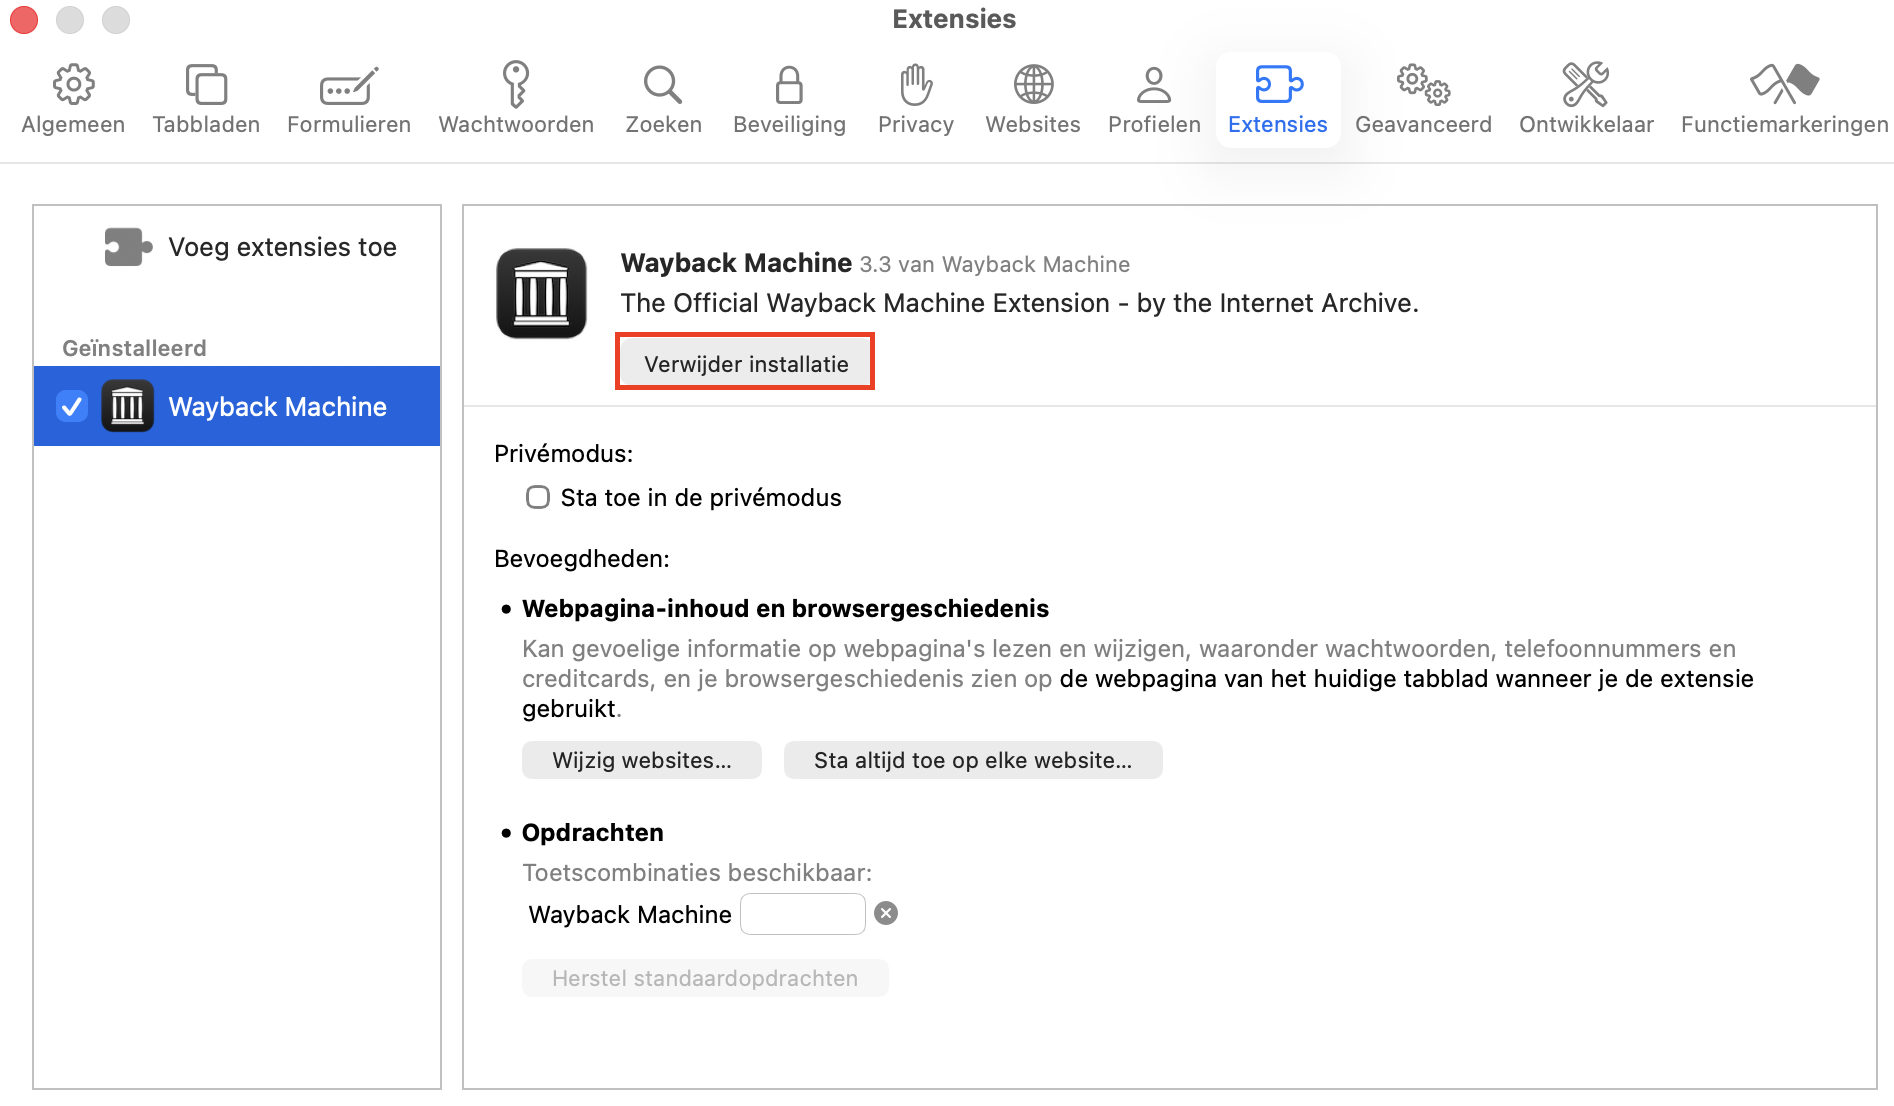Select the Wachtwoorden key icon

(x=515, y=85)
